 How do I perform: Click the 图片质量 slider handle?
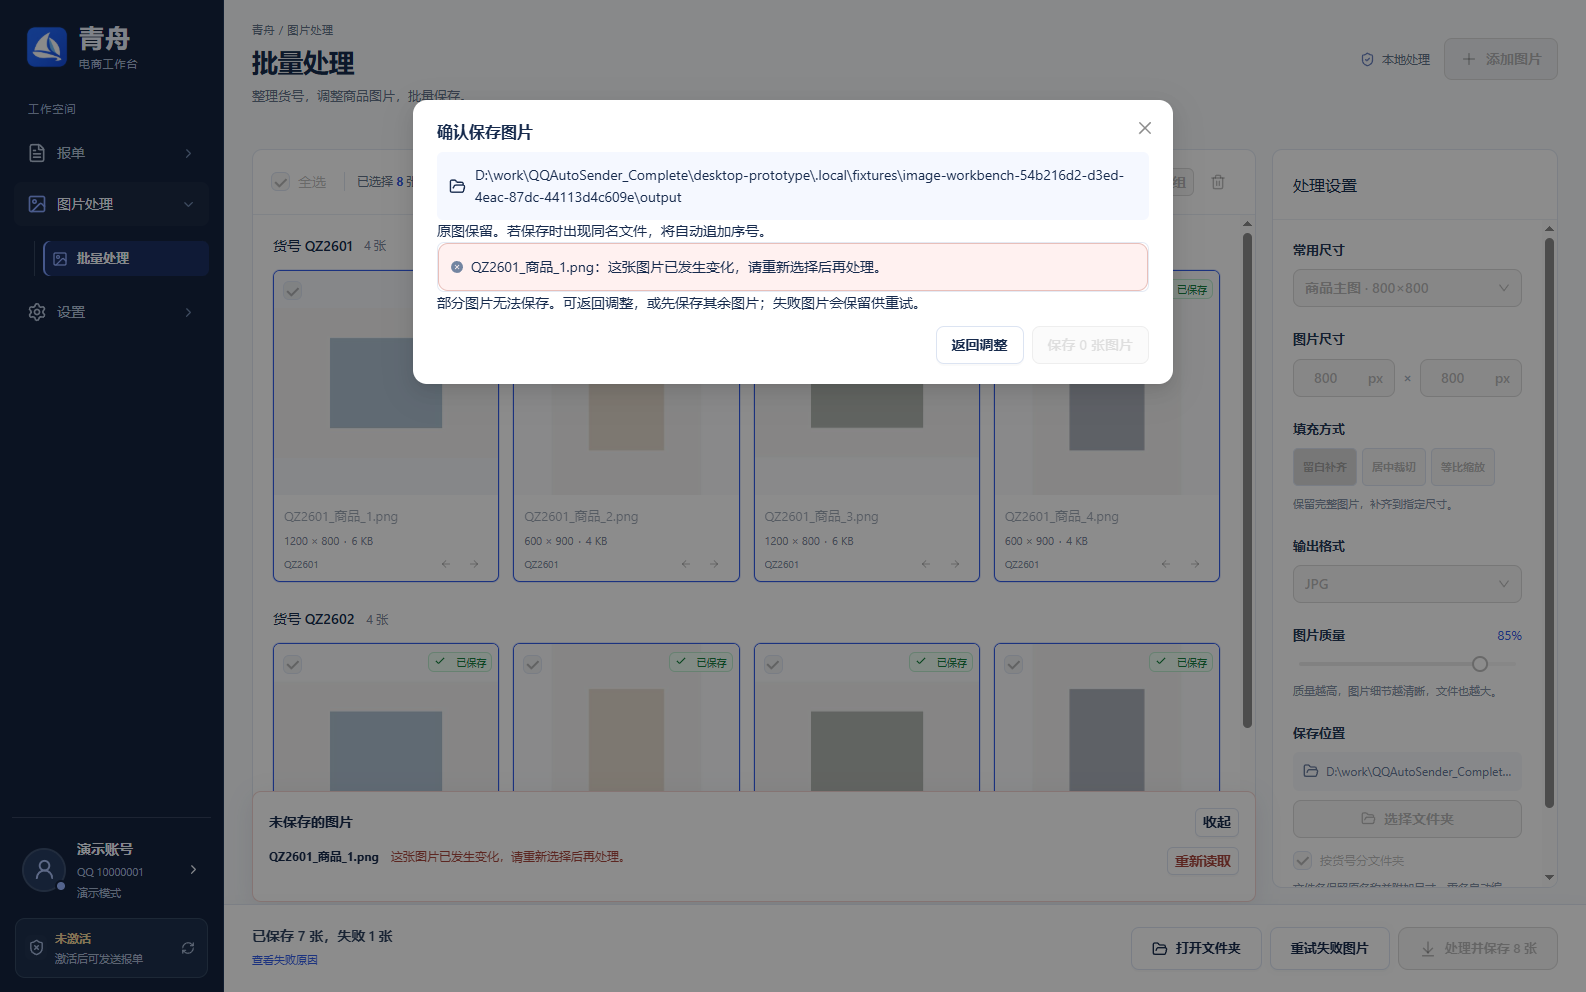1480,664
